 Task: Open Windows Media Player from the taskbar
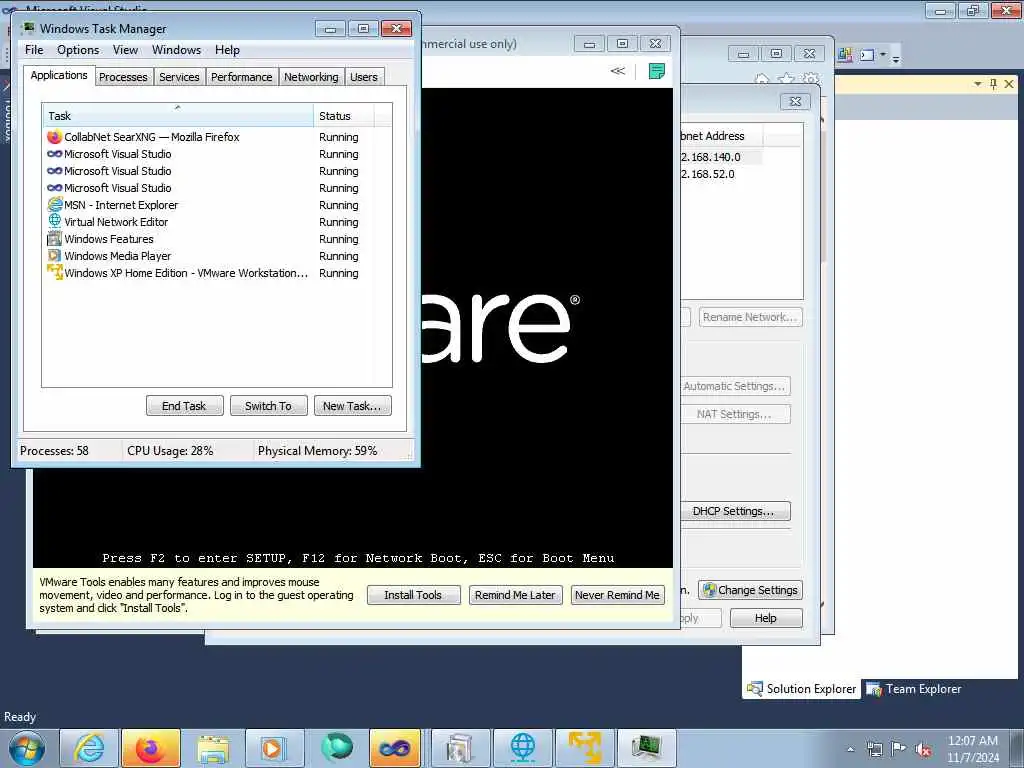(274, 748)
